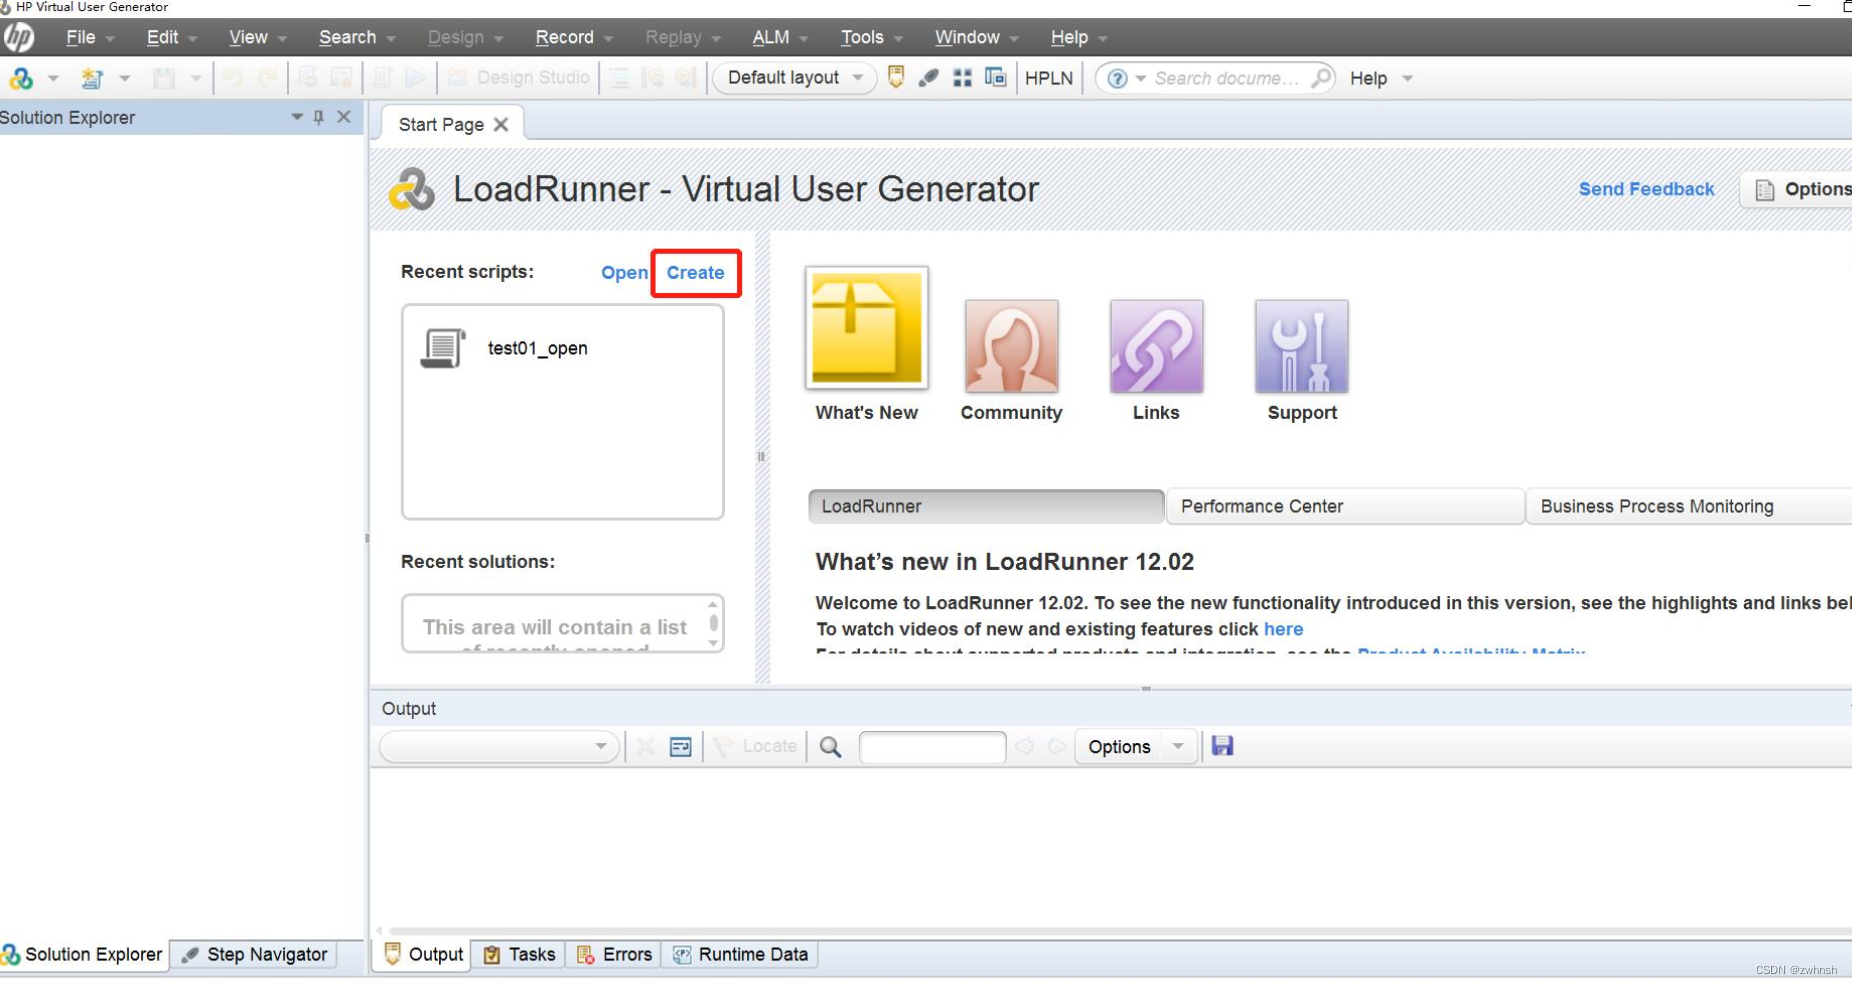Open the Default layout dropdown
Image resolution: width=1852 pixels, height=984 pixels.
click(x=793, y=78)
